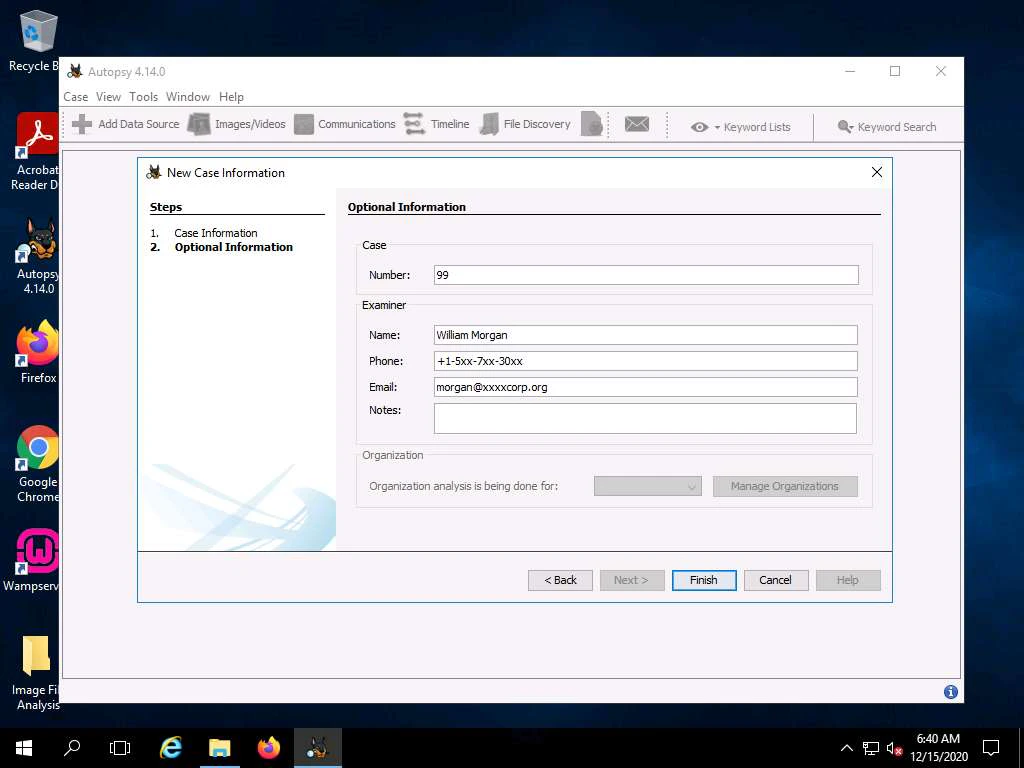Launch the File Discovery tool
This screenshot has width=1024, height=768.
(525, 124)
